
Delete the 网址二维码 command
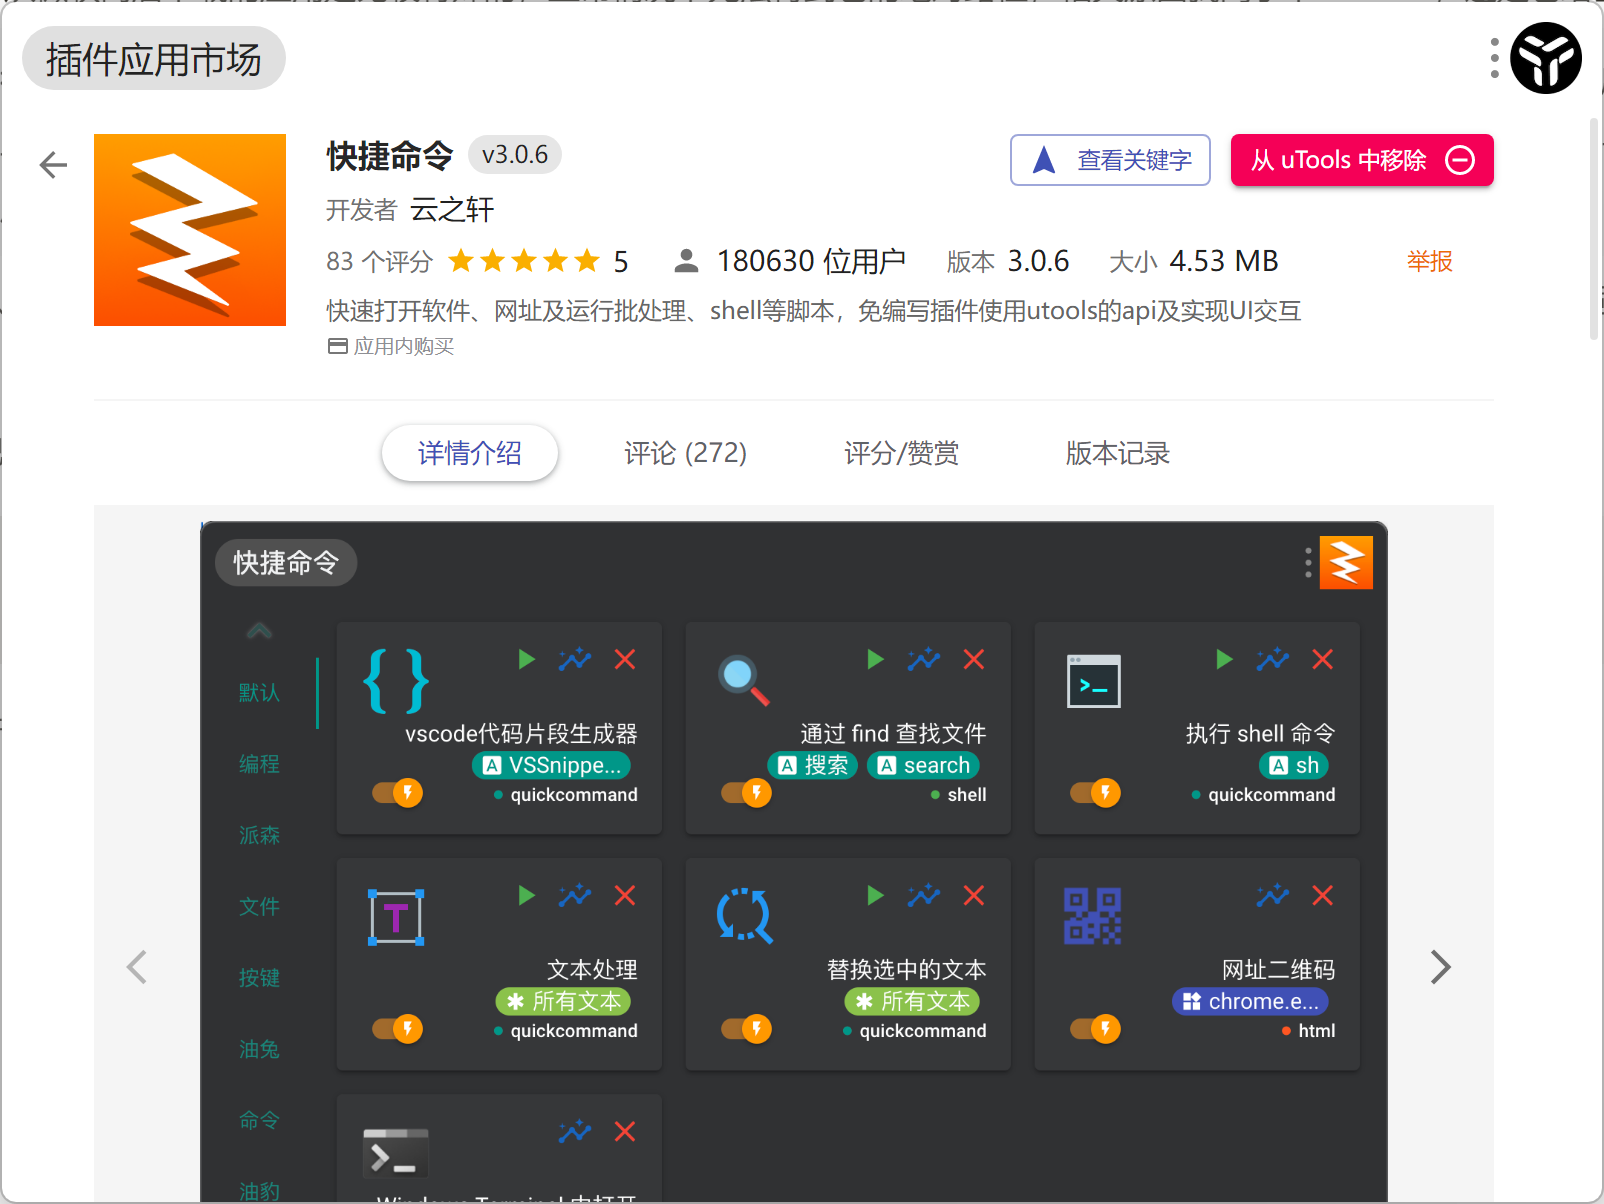(1323, 895)
